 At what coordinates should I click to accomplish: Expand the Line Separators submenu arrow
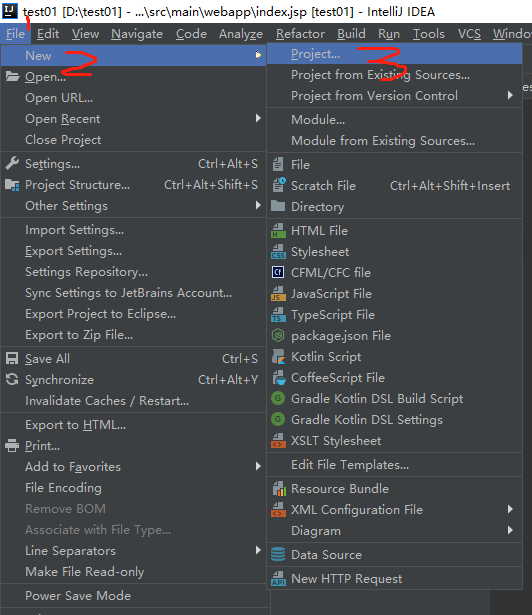(x=258, y=550)
